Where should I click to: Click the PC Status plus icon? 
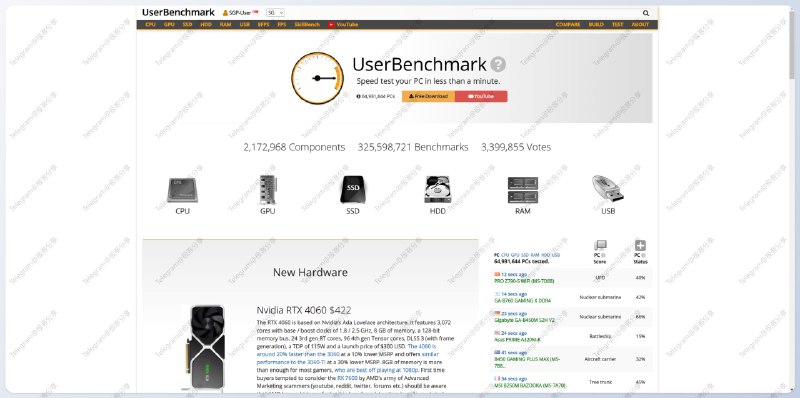click(x=640, y=245)
